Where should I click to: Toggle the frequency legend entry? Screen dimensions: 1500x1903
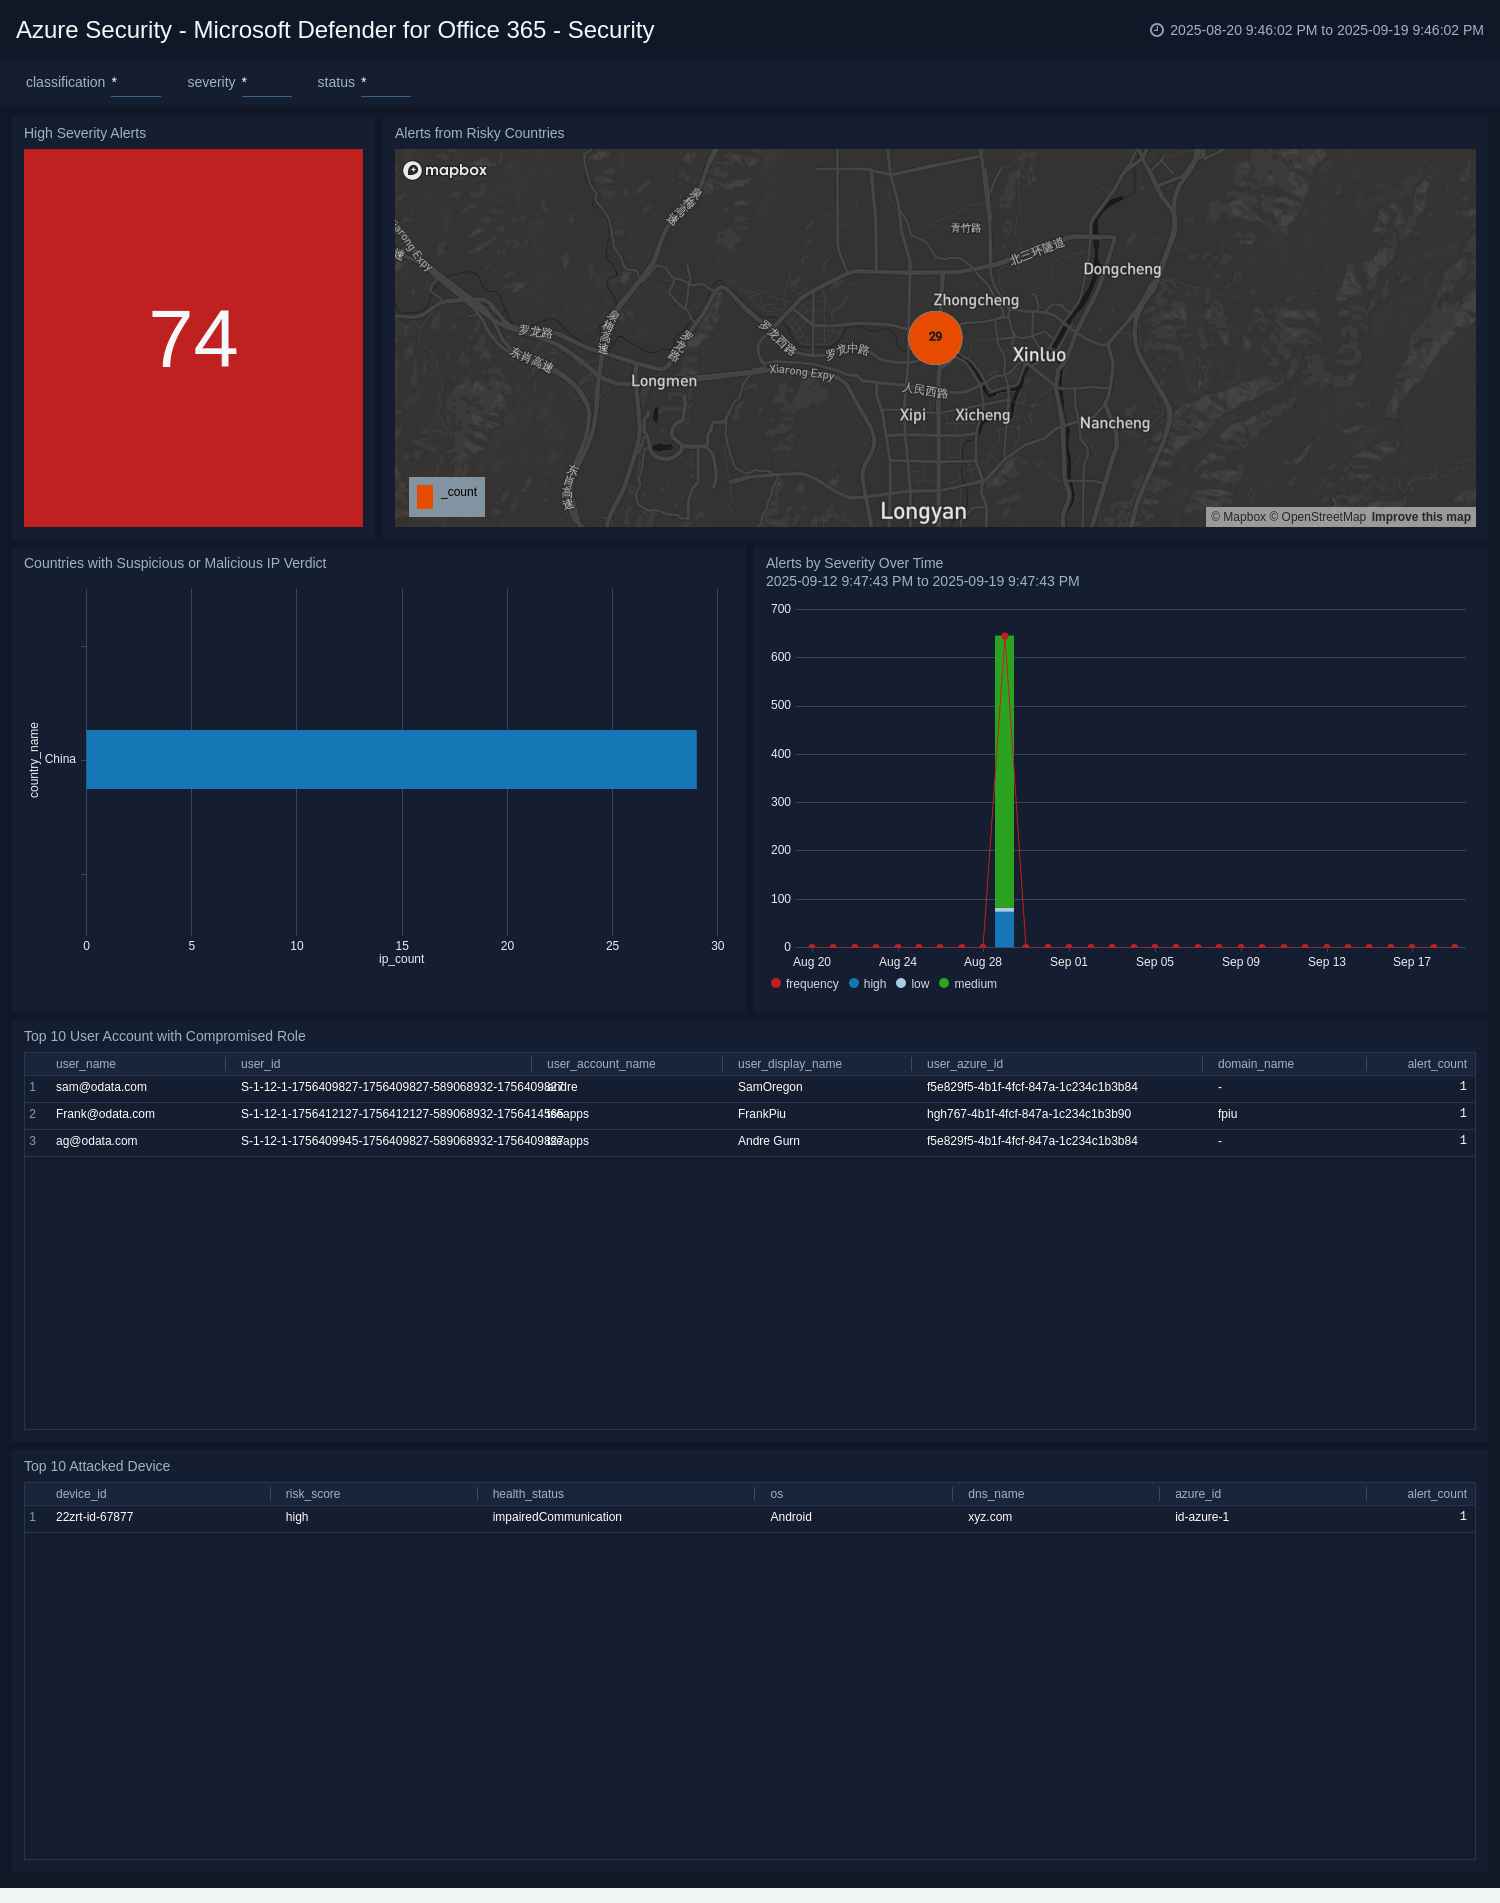click(805, 984)
